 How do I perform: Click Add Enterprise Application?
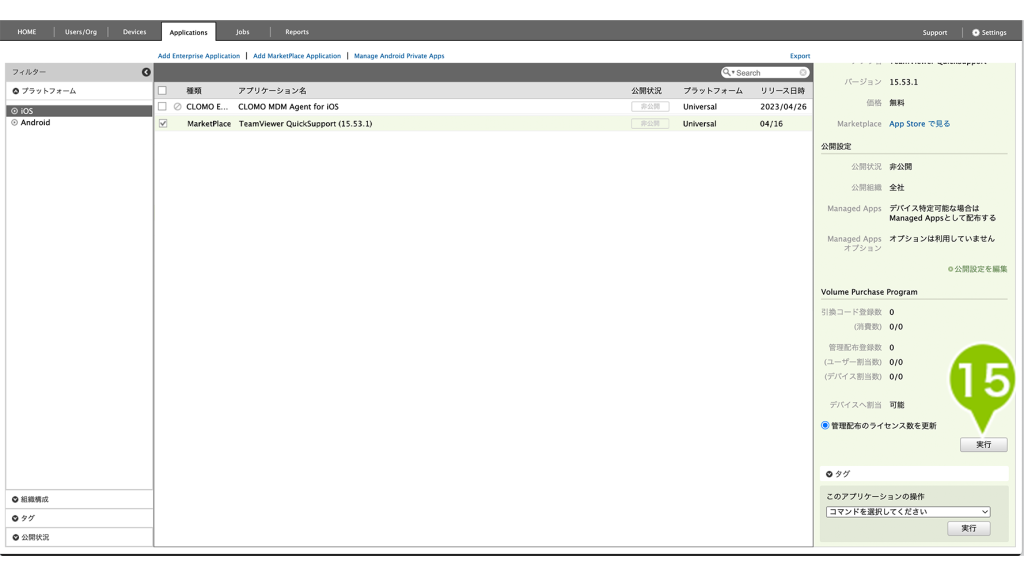coord(199,56)
